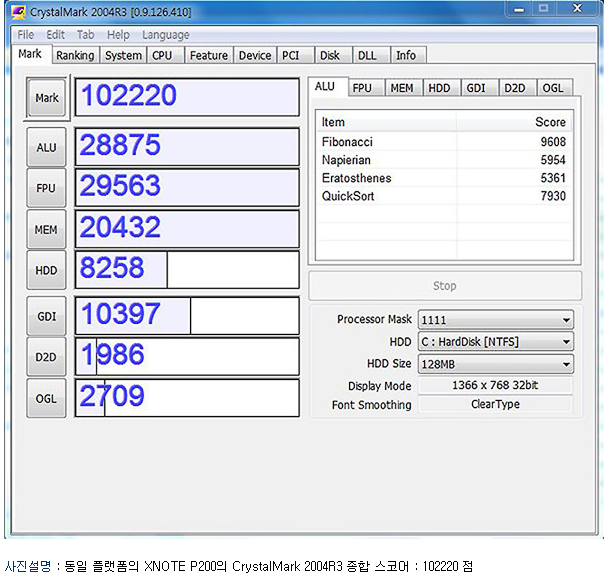The width and height of the screenshot is (614, 582).
Task: Click the Item column header
Action: click(386, 122)
